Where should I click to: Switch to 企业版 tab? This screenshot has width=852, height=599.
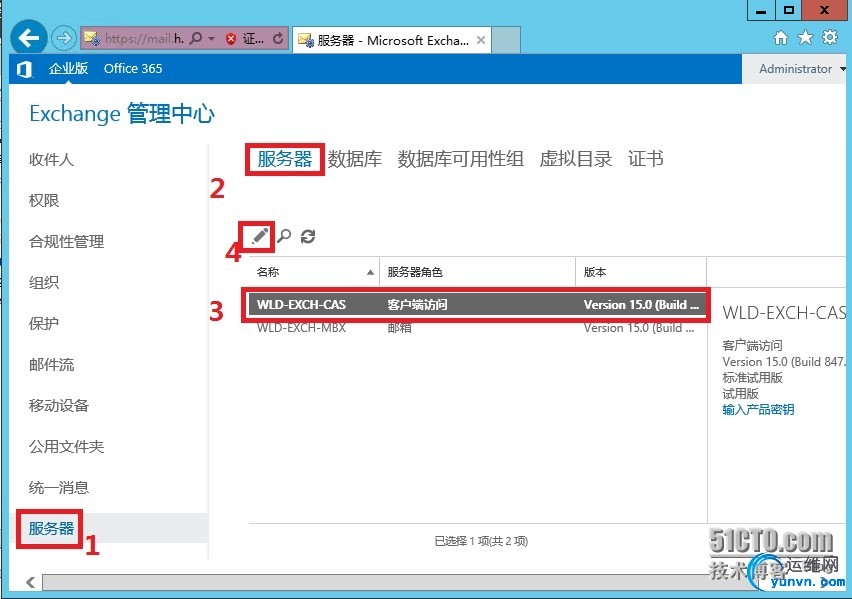coord(68,68)
